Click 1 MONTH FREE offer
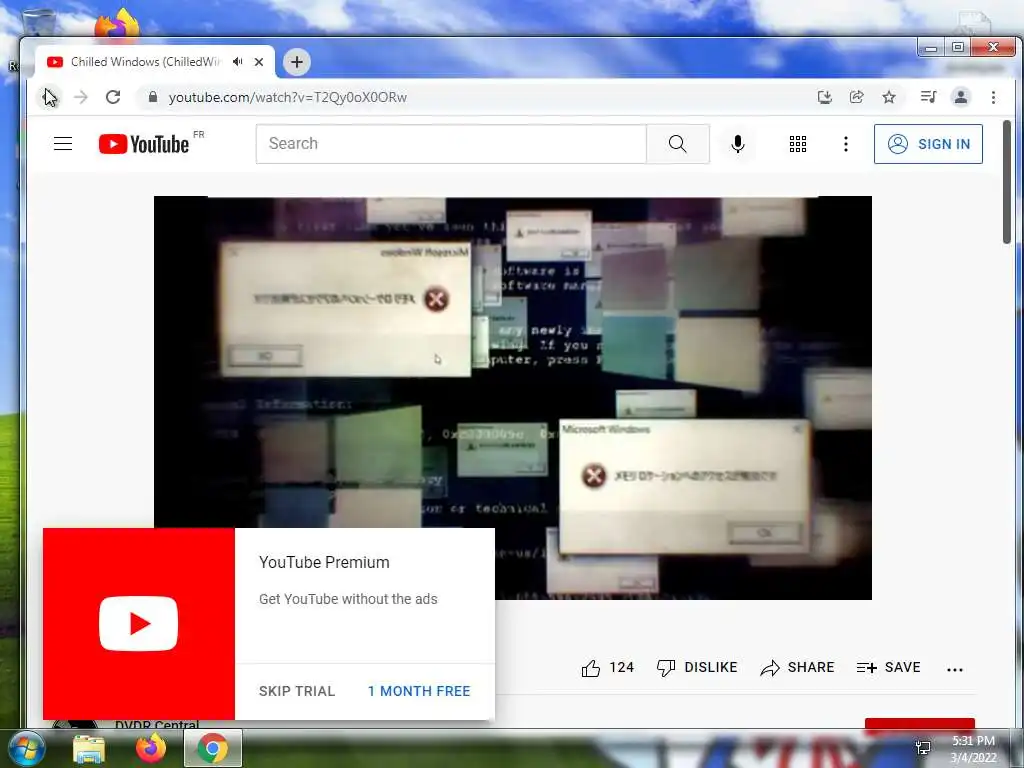 tap(419, 691)
